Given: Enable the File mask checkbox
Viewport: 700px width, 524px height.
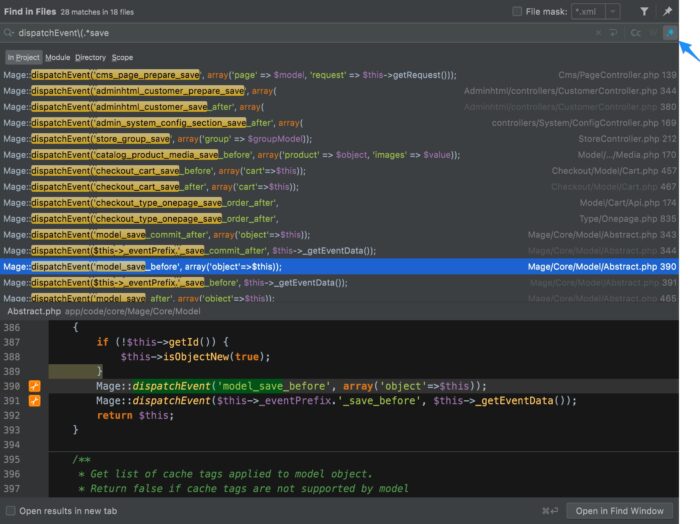Looking at the screenshot, I should pyautogui.click(x=517, y=12).
